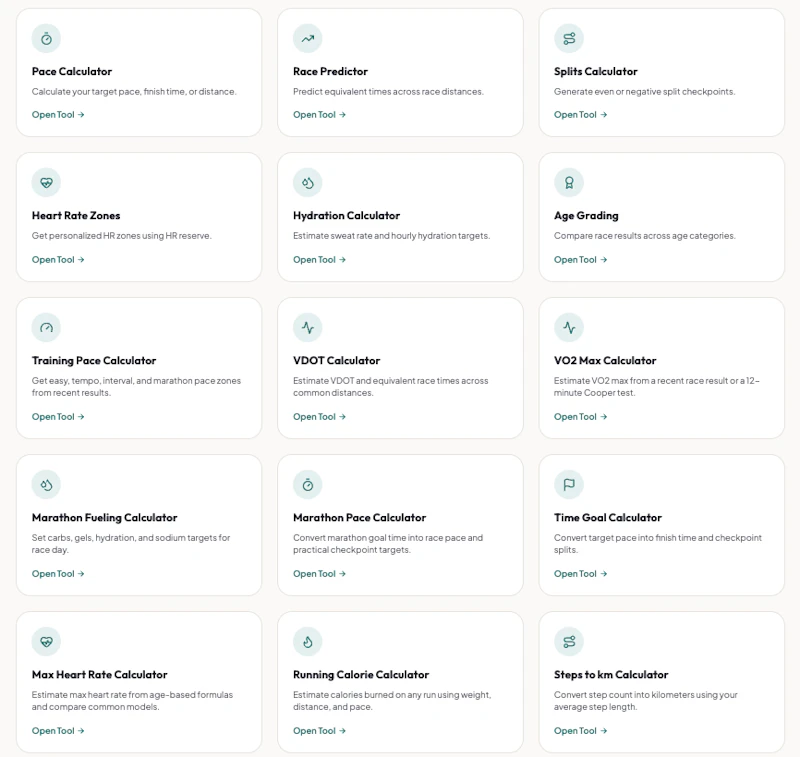The image size is (800, 757).
Task: Open Tool link for Running Calorie Calculator
Action: (319, 731)
